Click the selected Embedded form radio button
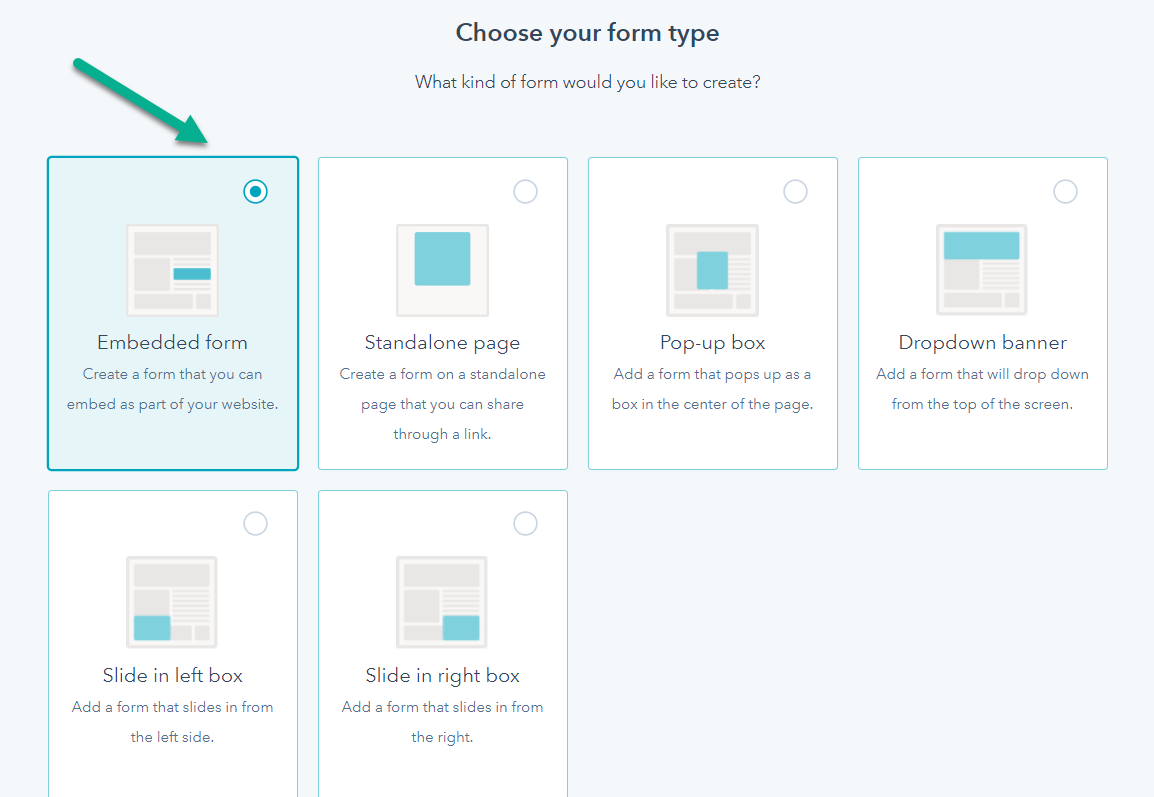The width and height of the screenshot is (1154, 797). 255,191
